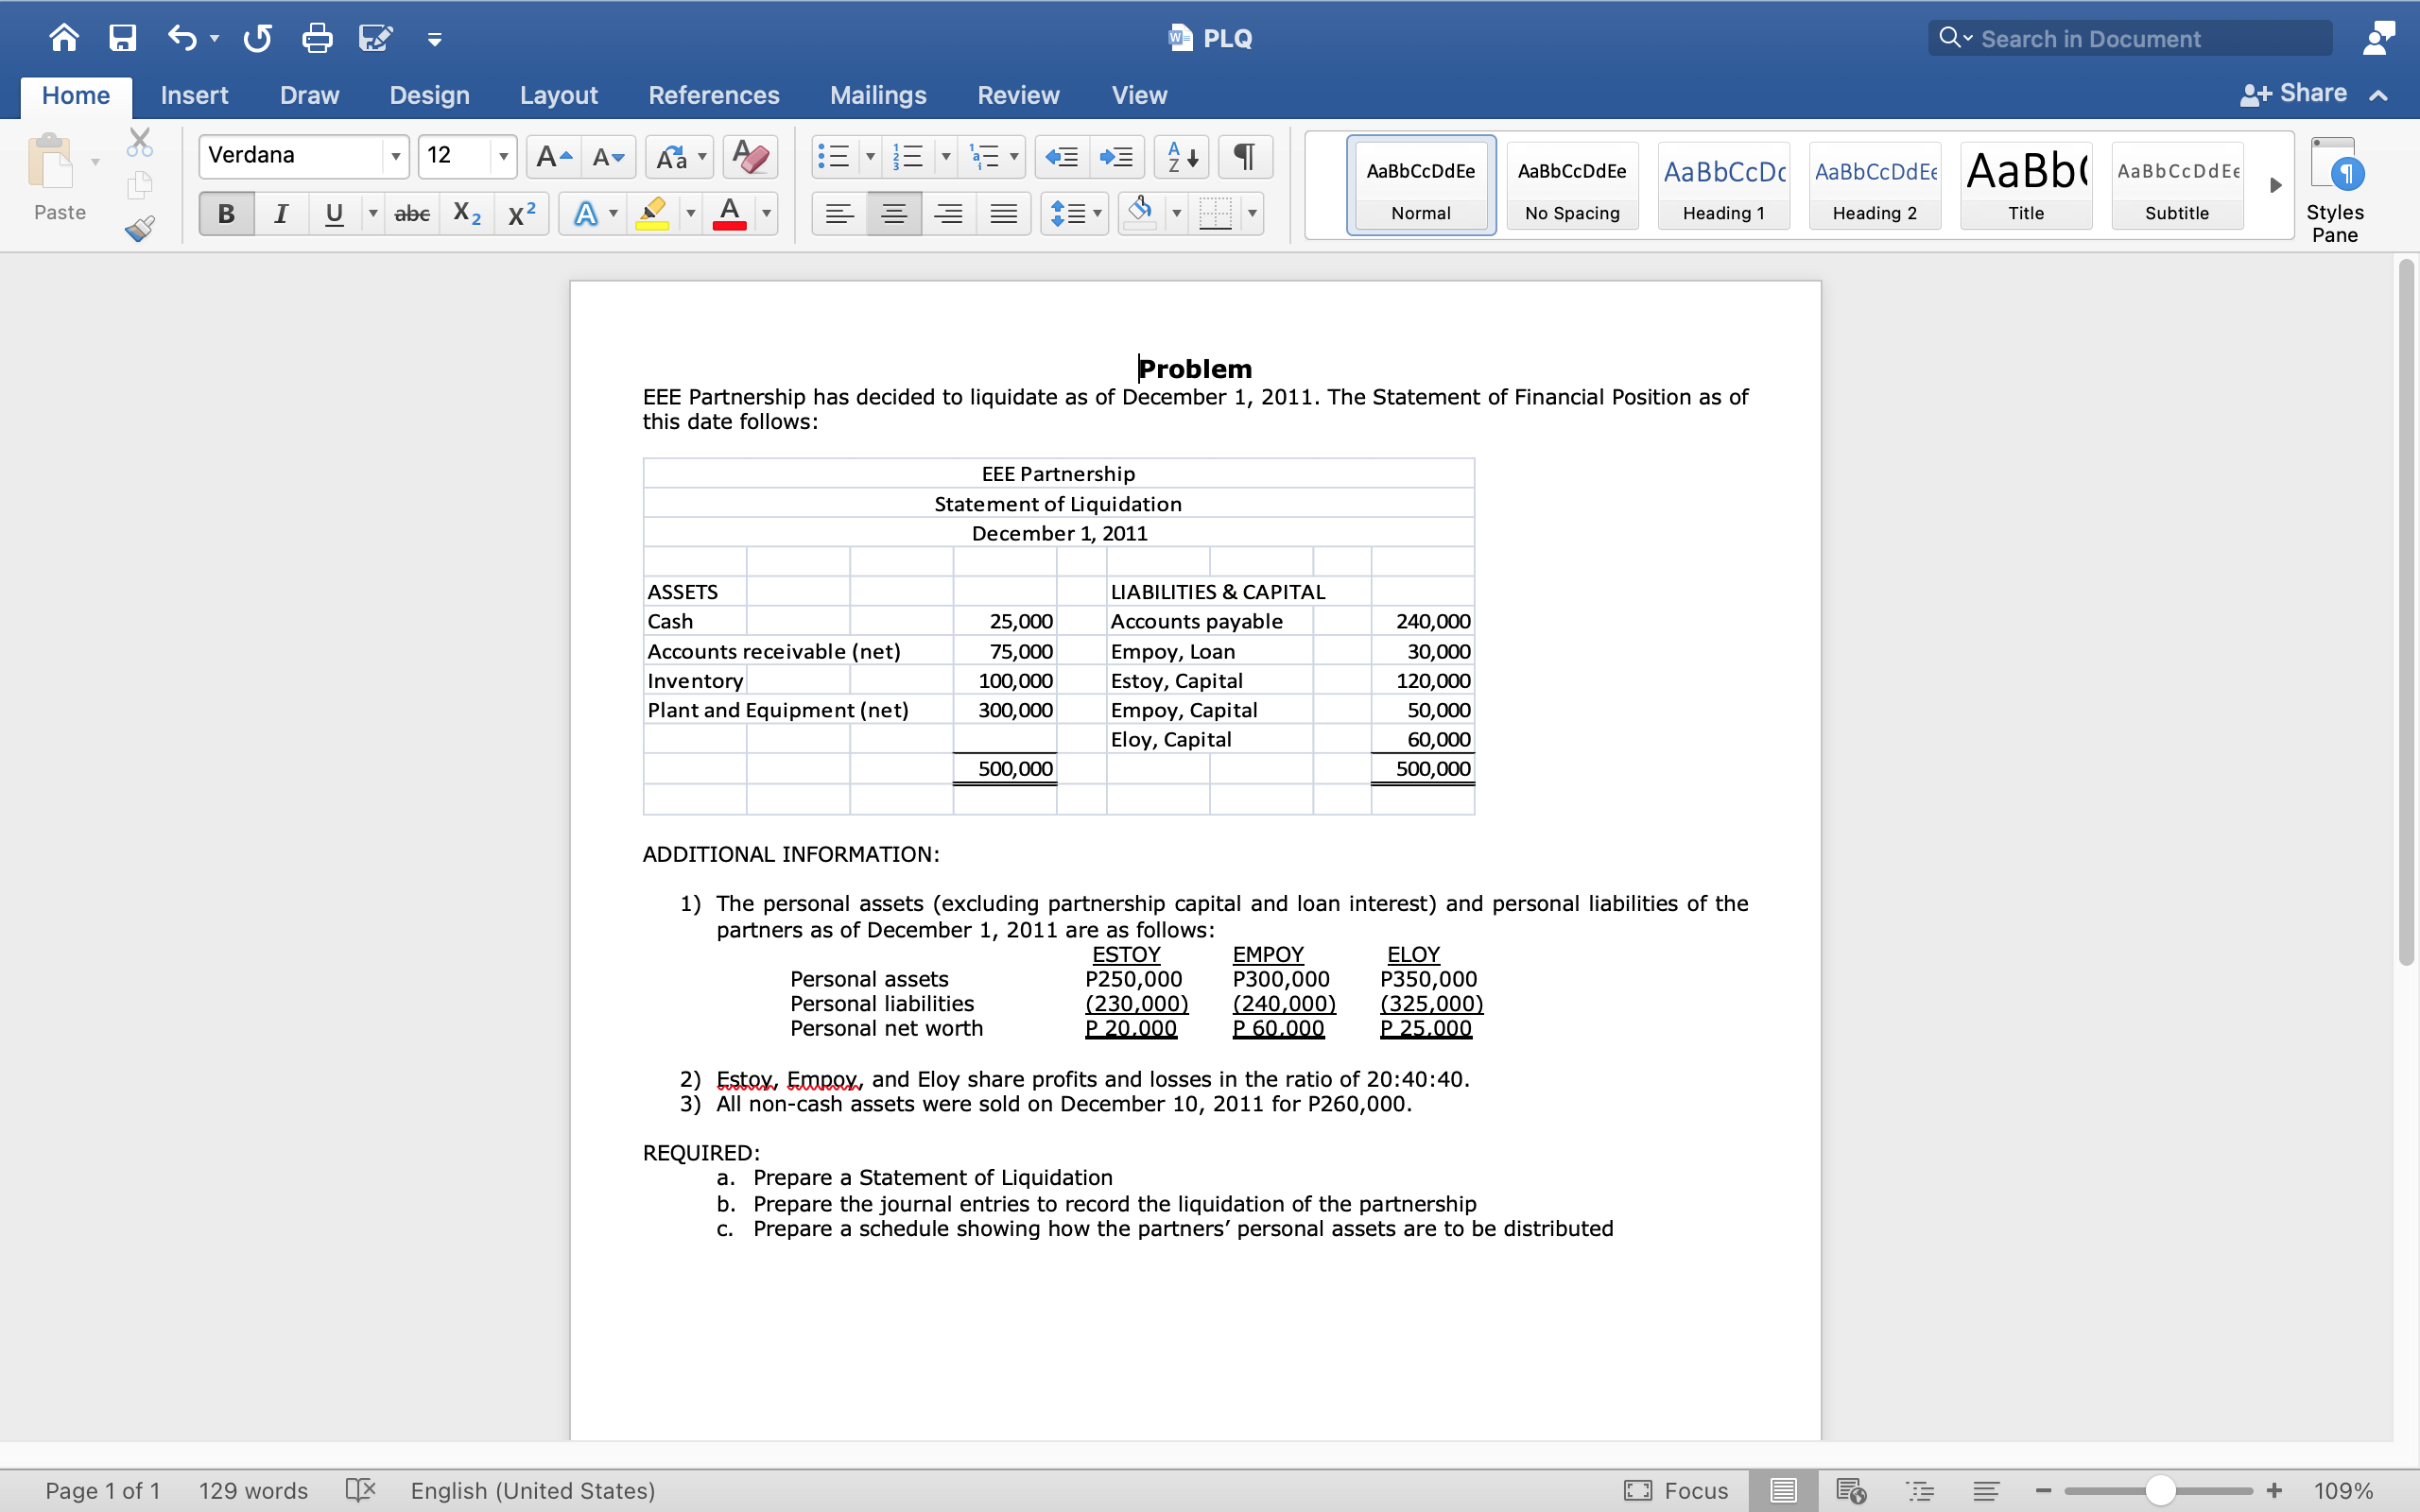Toggle Focus mode in the status bar
Screen dimensions: 2420x1512
tap(1676, 1489)
